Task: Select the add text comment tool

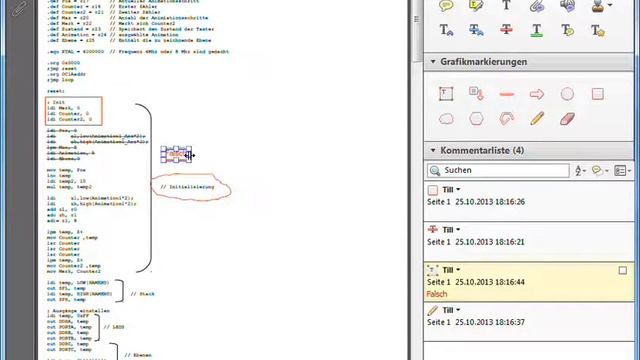Action: [x=506, y=6]
